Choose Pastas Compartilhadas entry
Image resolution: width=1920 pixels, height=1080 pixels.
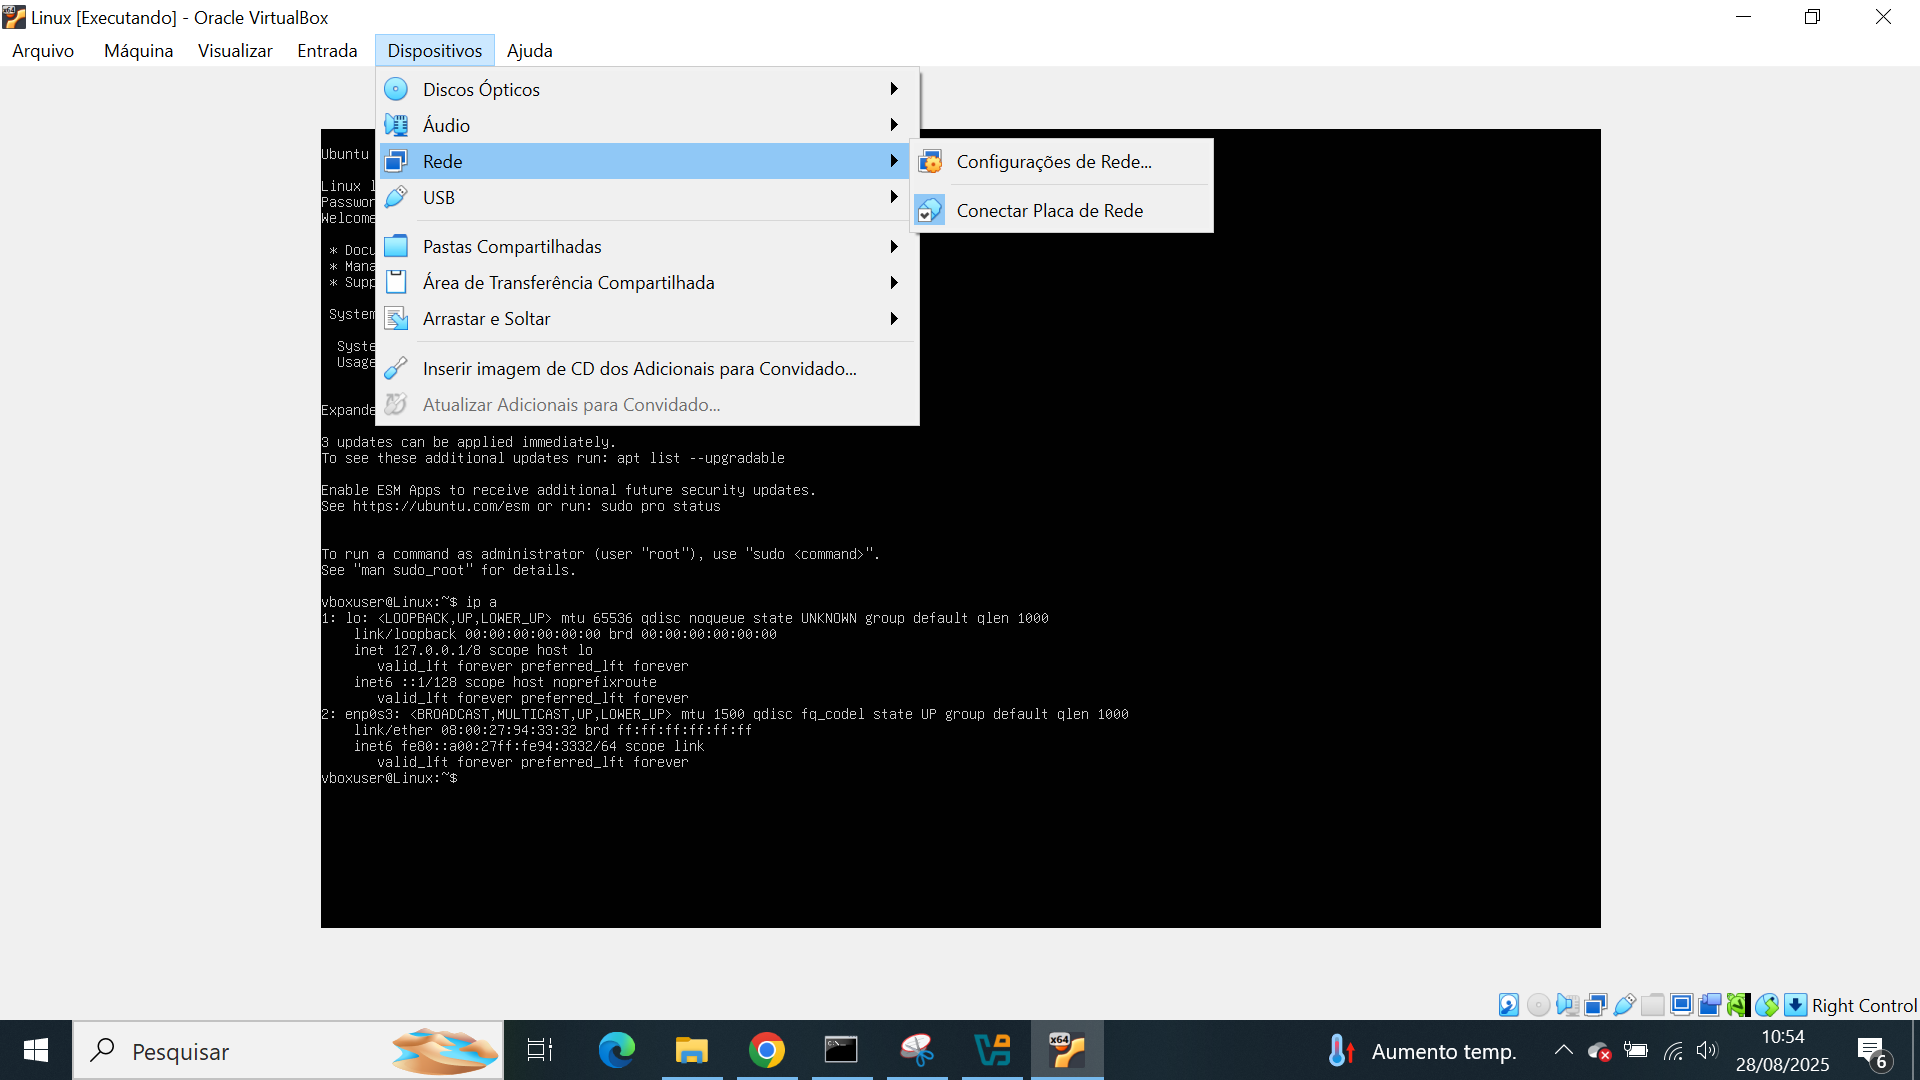(x=647, y=246)
